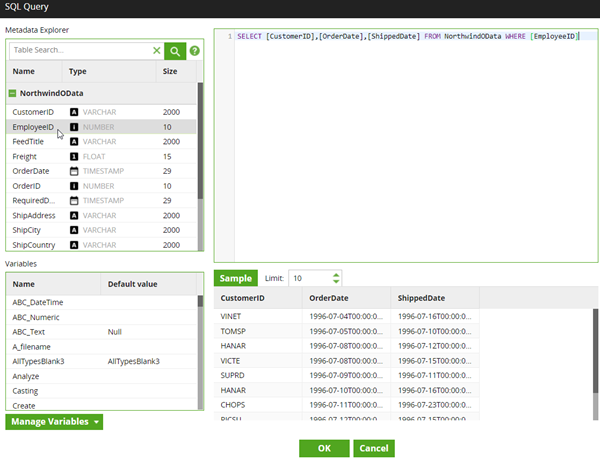
Task: Click the VINET result cell
Action: [258, 316]
